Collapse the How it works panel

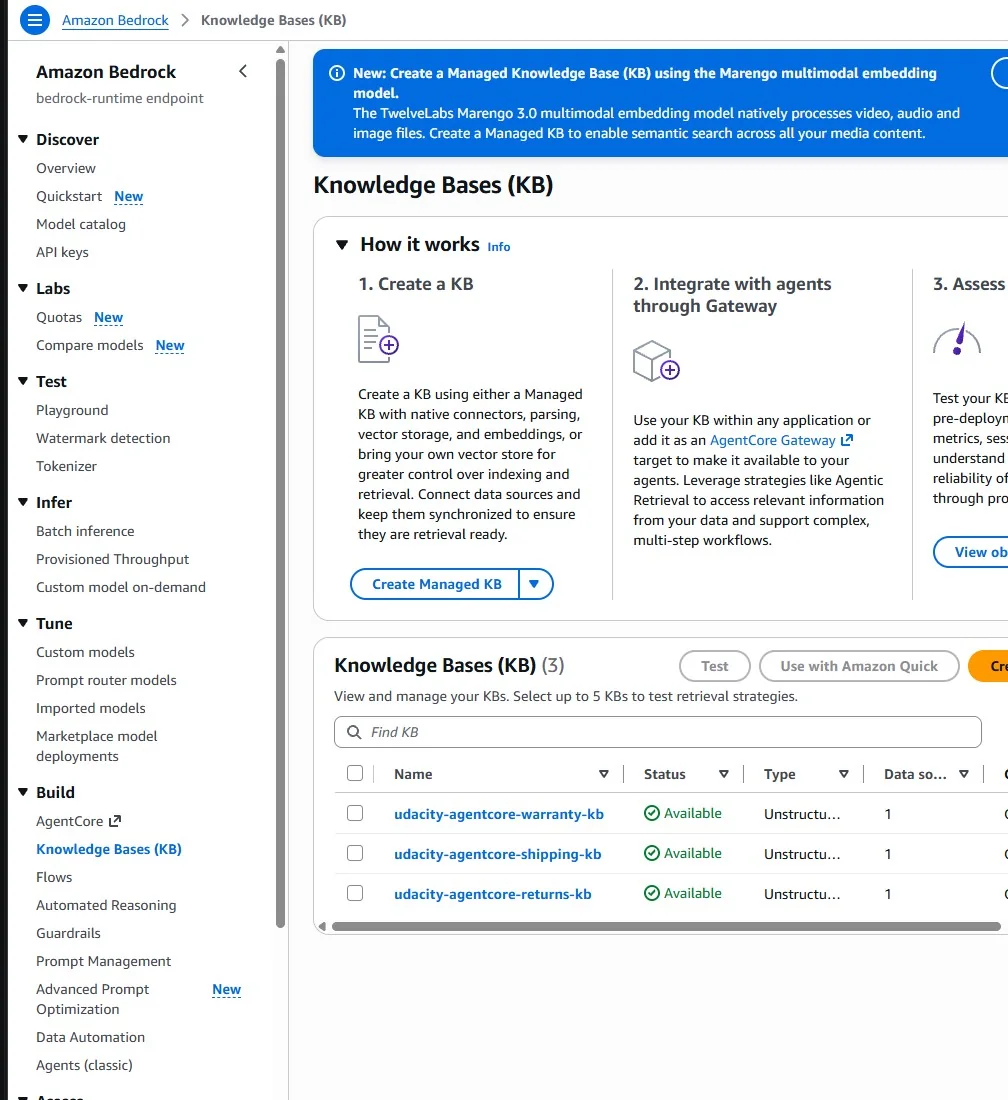click(x=342, y=245)
